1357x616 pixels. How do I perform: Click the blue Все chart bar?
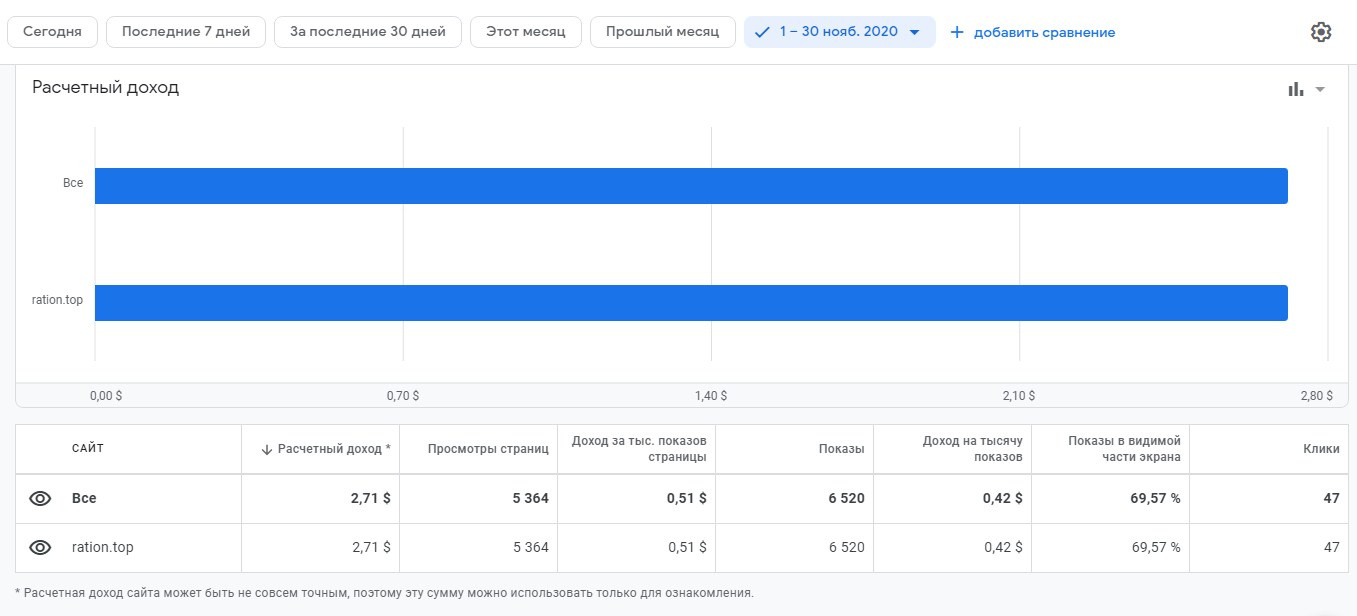pyautogui.click(x=690, y=186)
